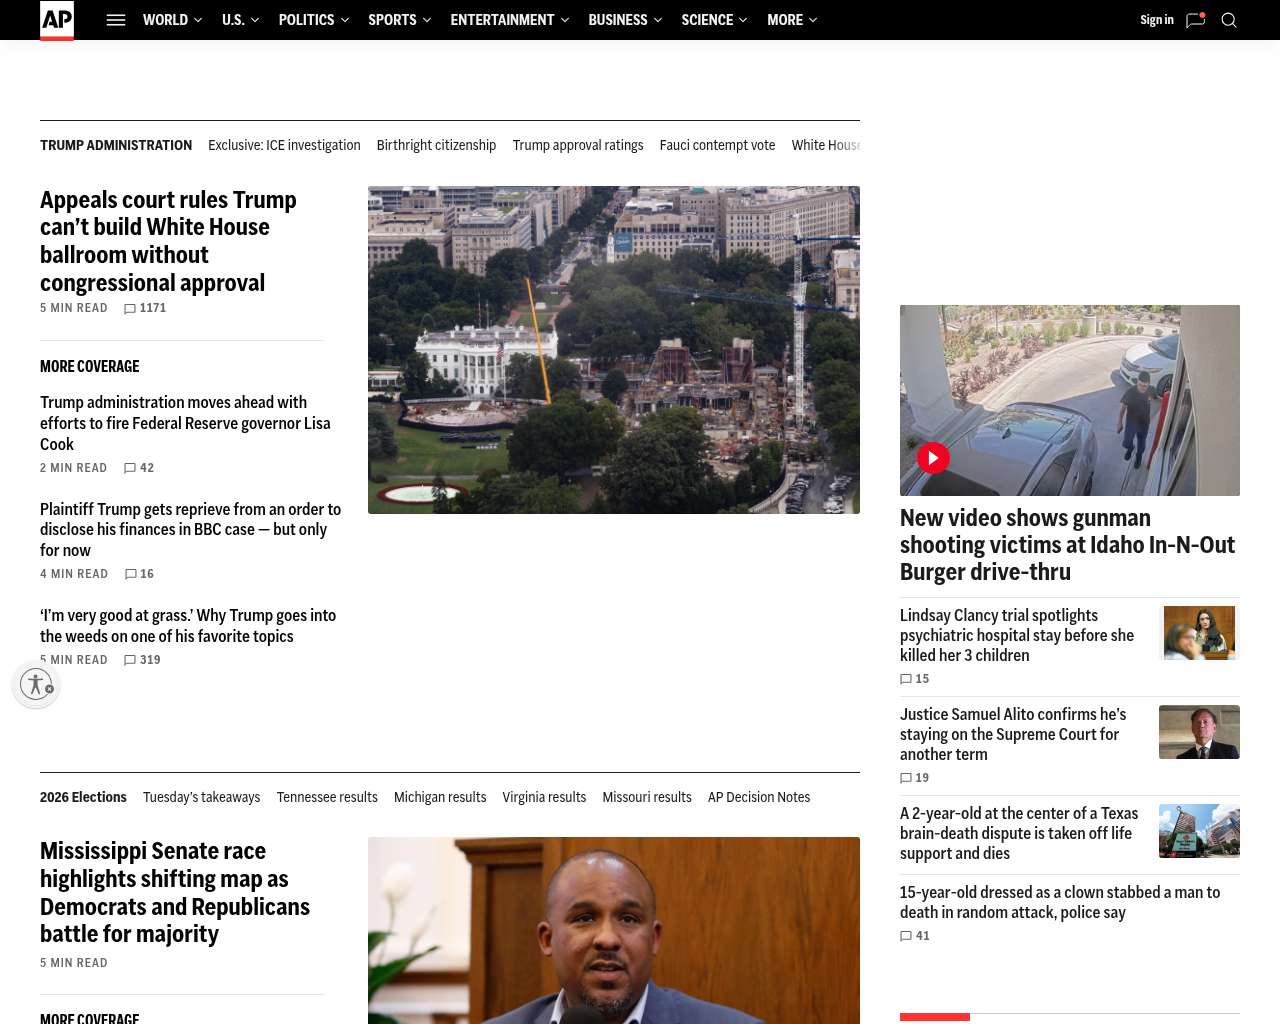Open the Politics section

click(307, 20)
